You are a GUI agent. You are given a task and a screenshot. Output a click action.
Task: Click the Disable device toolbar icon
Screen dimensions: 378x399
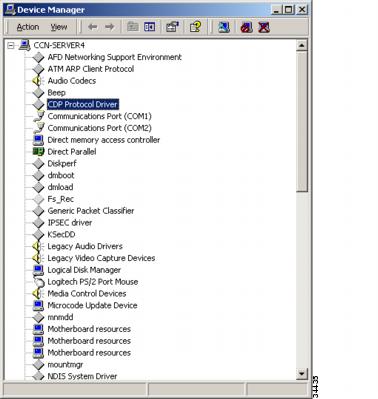(246, 27)
